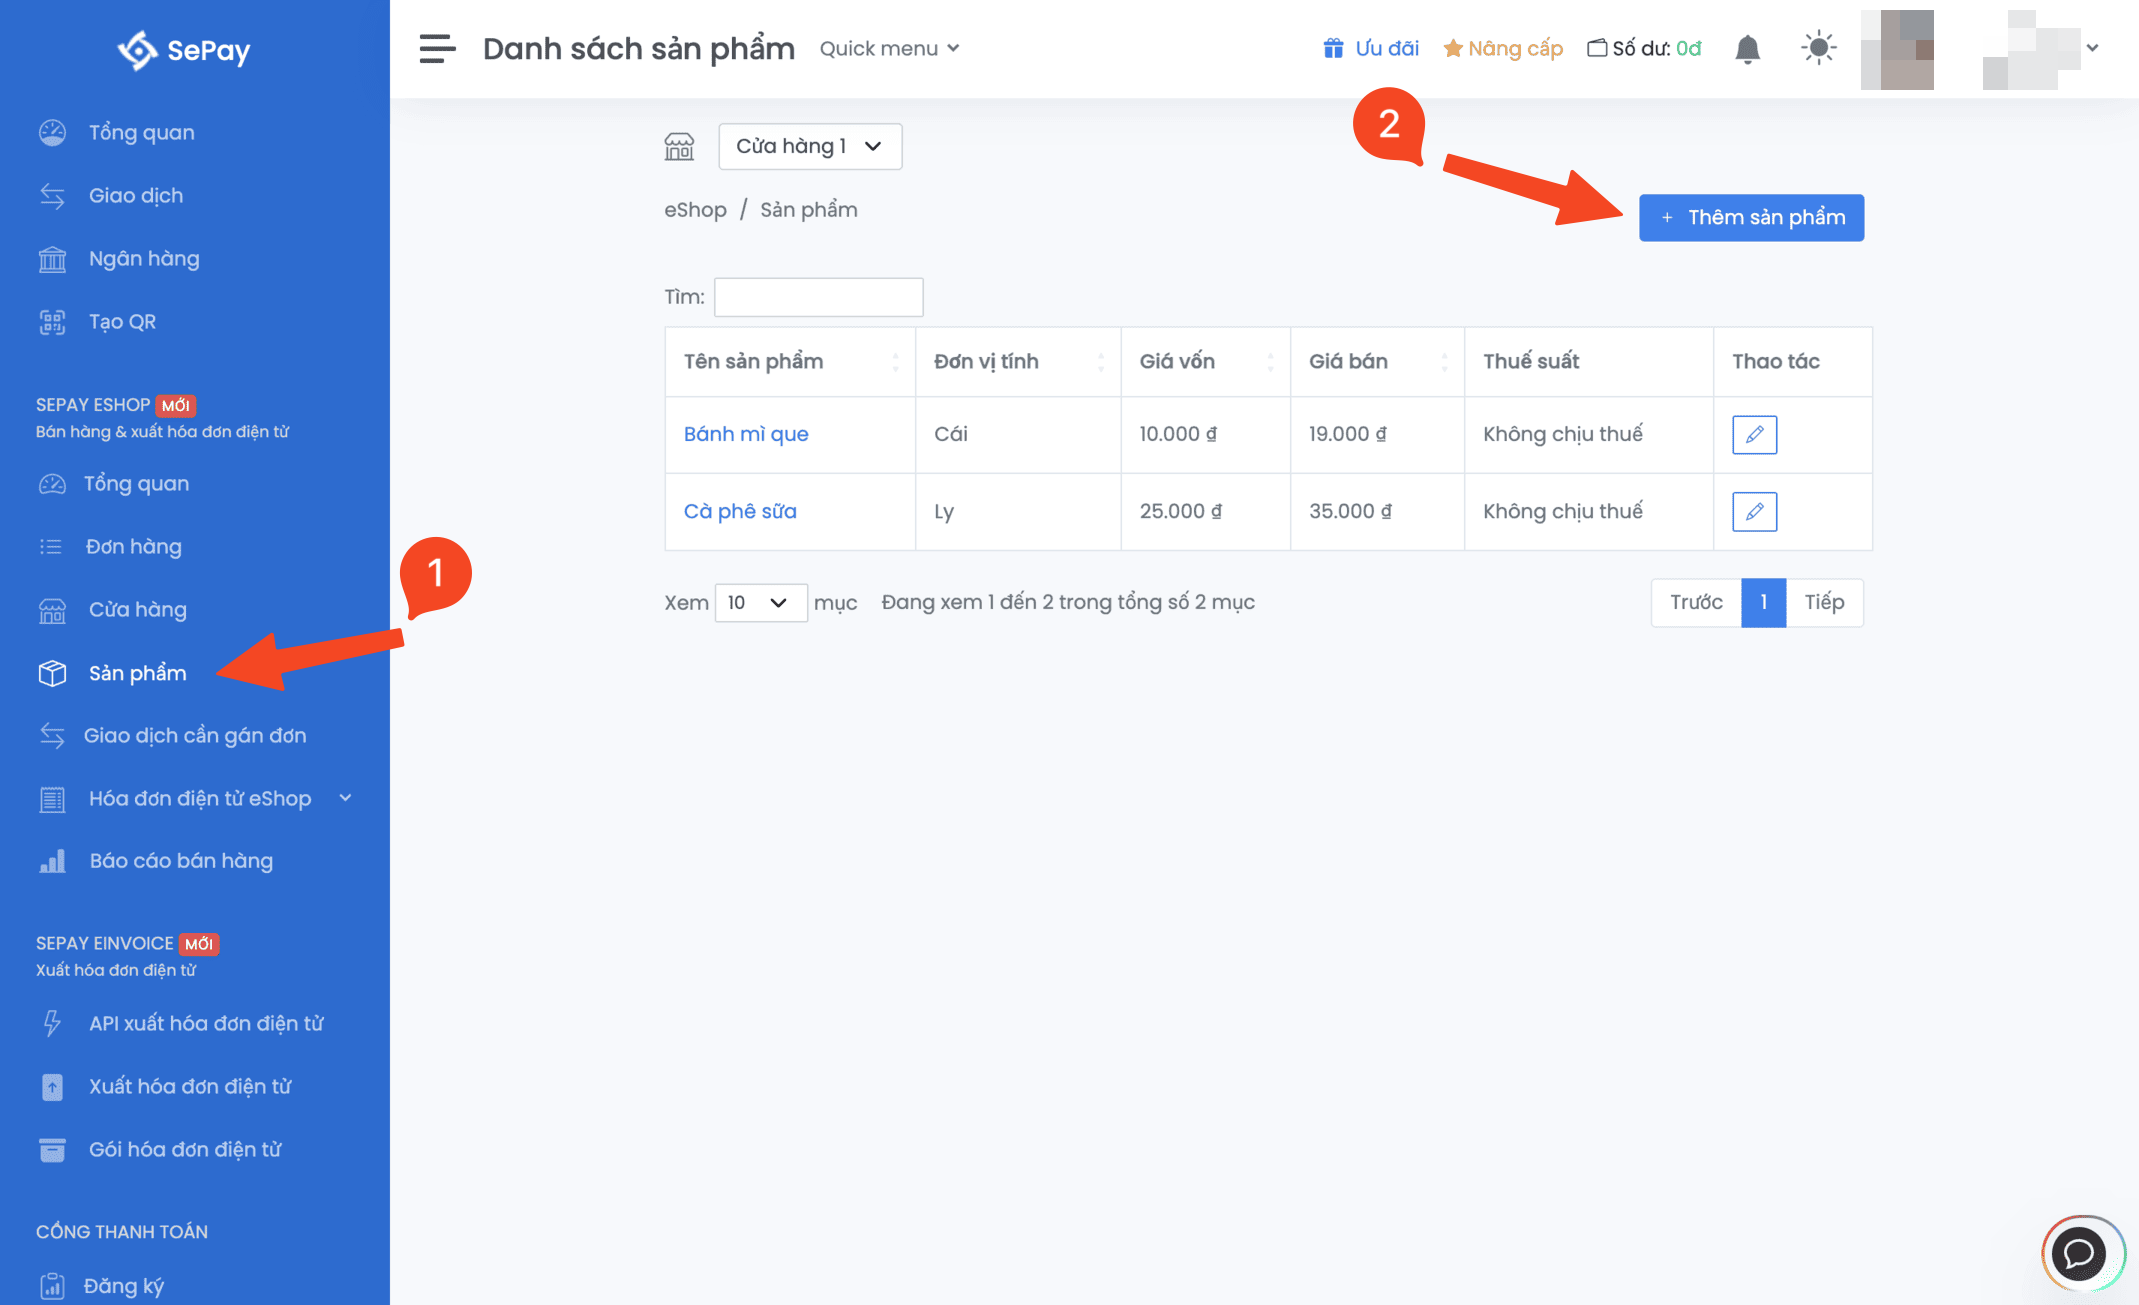The height and width of the screenshot is (1305, 2139).
Task: Go to Đơn hàng in sidebar
Action: 134,547
